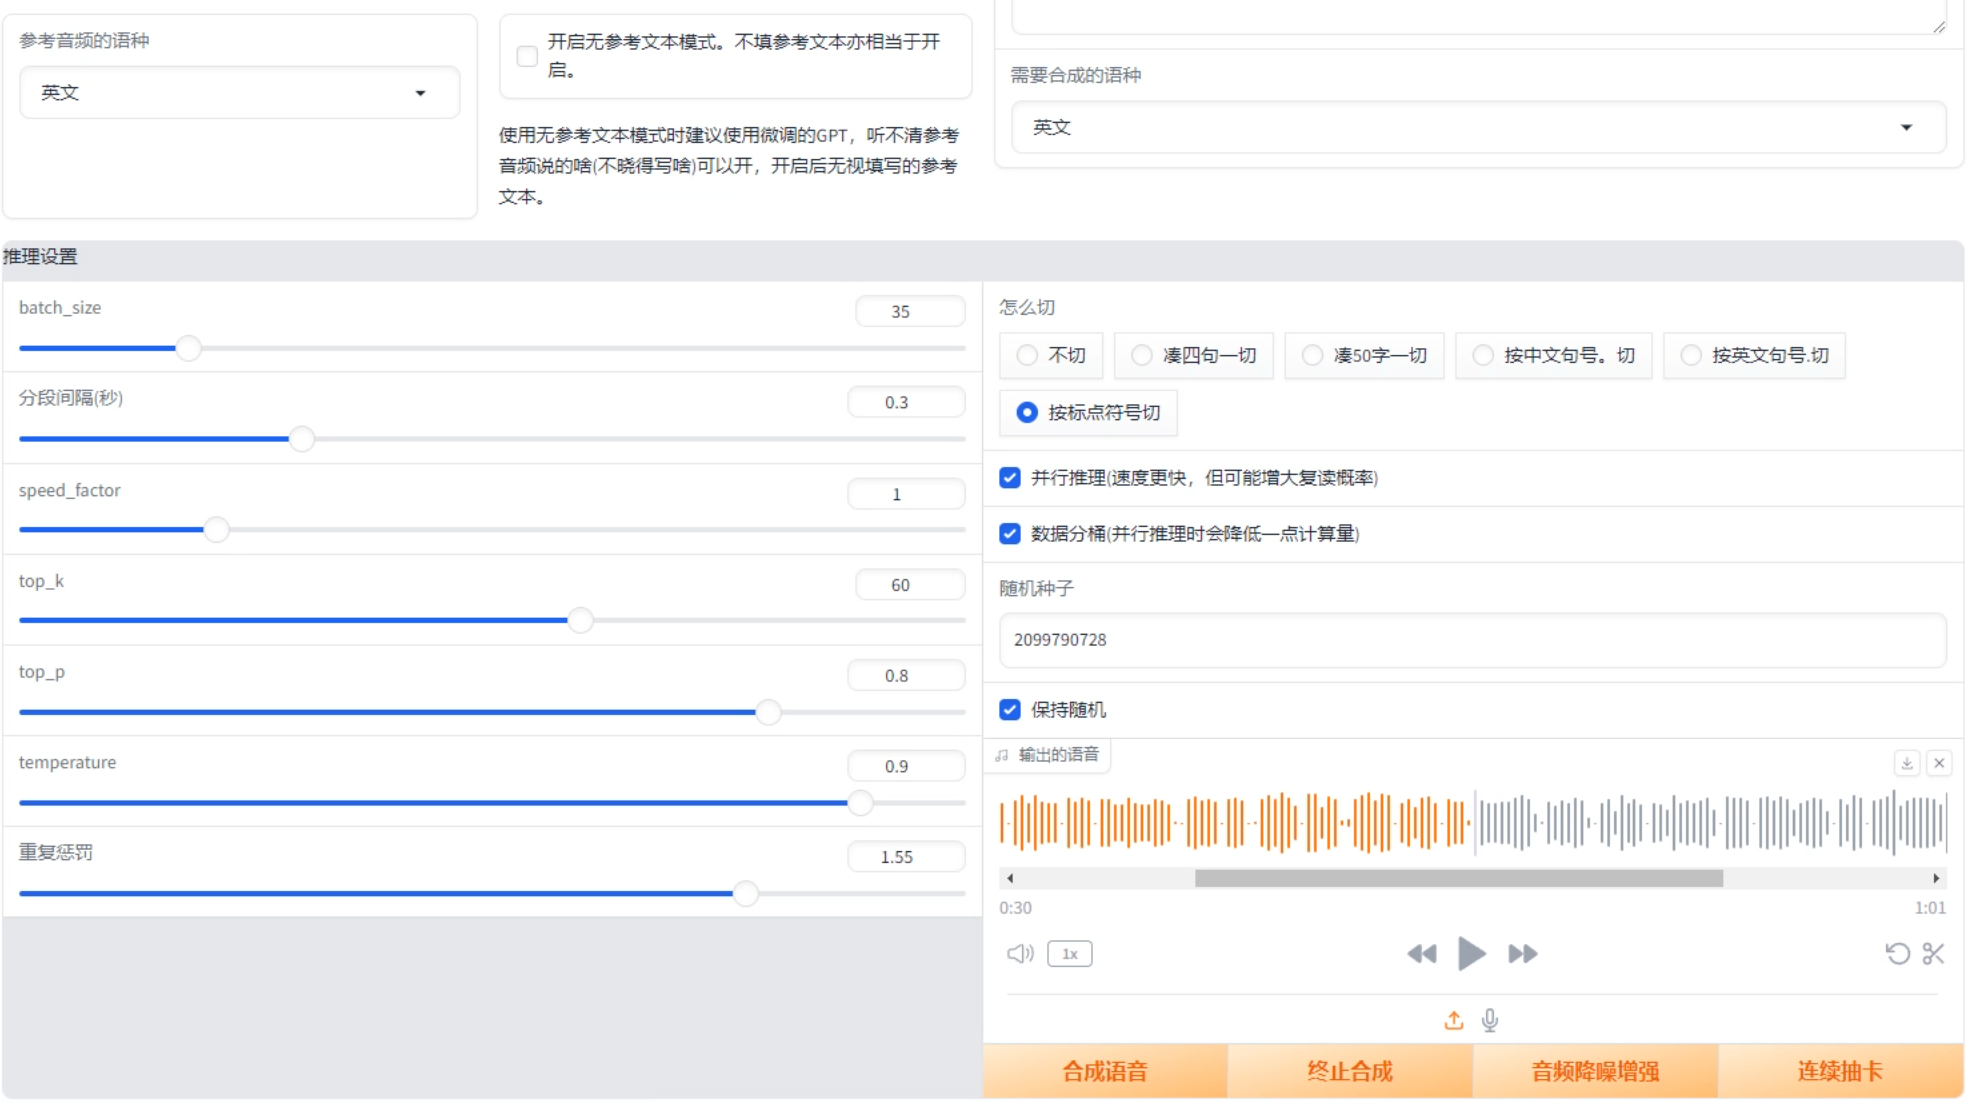Toggle the 保持随机 checkbox
The width and height of the screenshot is (1984, 1104).
1010,710
